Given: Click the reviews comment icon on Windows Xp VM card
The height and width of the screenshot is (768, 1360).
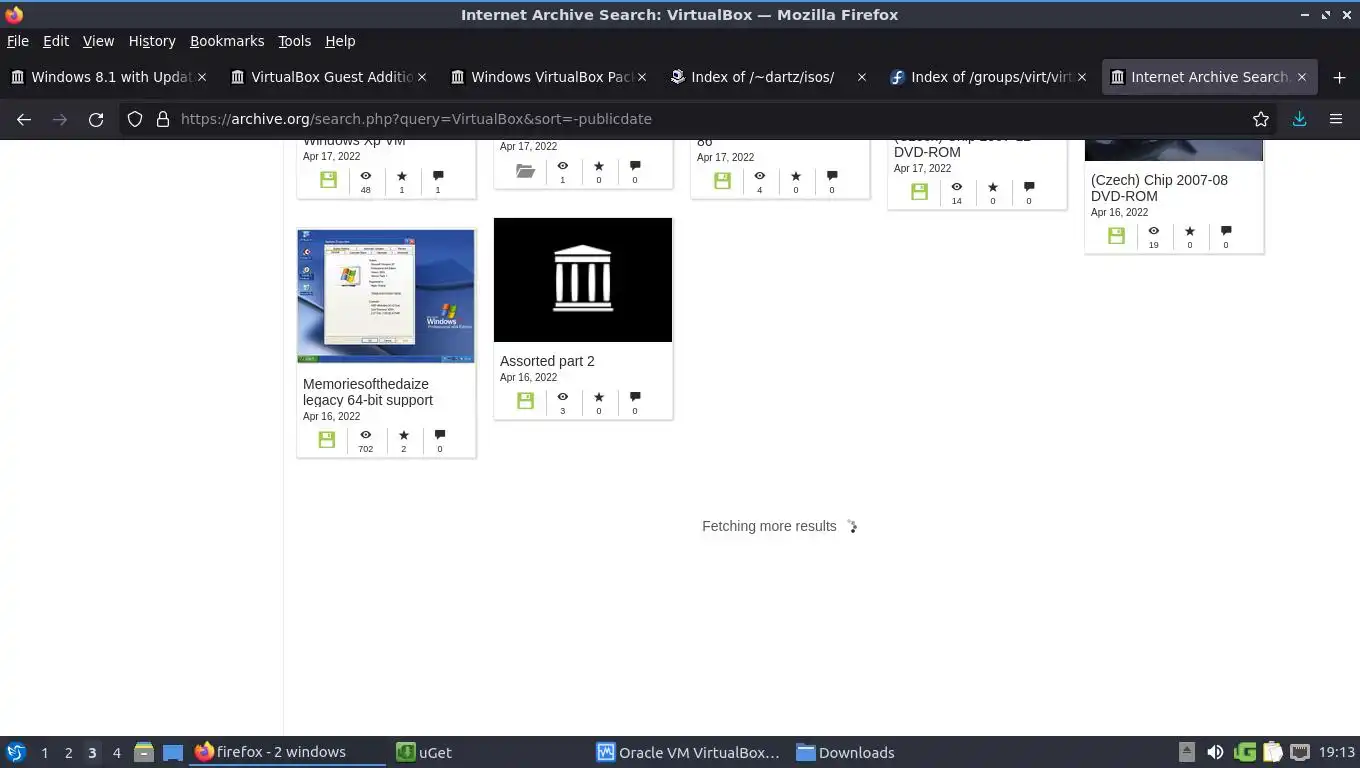Looking at the screenshot, I should tap(438, 176).
